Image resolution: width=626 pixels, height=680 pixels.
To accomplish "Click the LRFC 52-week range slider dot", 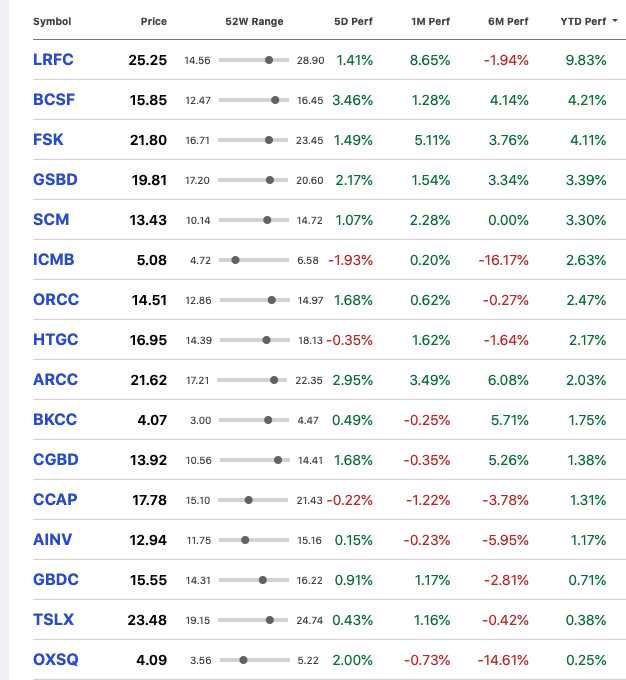I will click(x=269, y=60).
